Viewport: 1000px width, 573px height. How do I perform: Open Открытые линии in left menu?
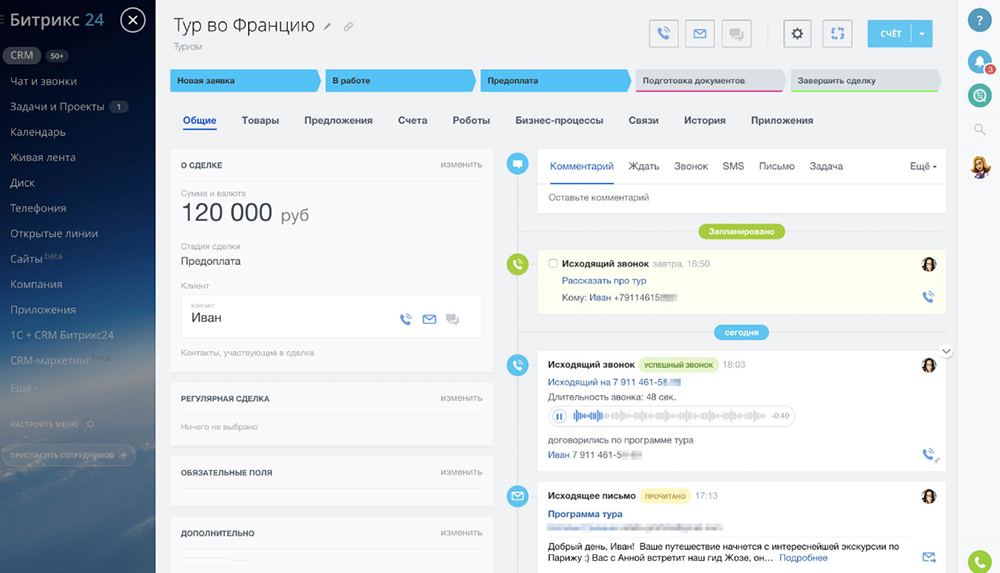54,234
